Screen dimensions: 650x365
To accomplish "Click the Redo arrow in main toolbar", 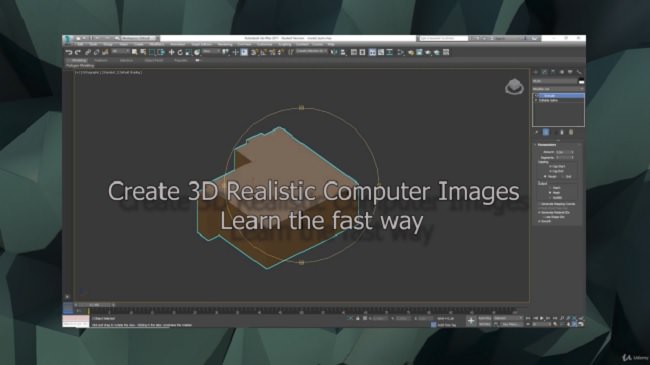I will [78, 52].
